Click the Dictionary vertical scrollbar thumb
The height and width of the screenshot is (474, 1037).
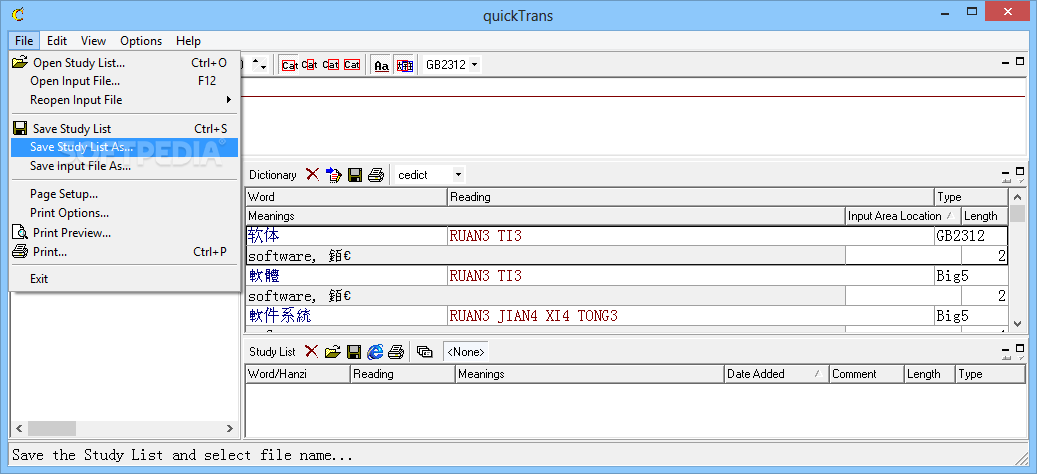[x=1017, y=214]
